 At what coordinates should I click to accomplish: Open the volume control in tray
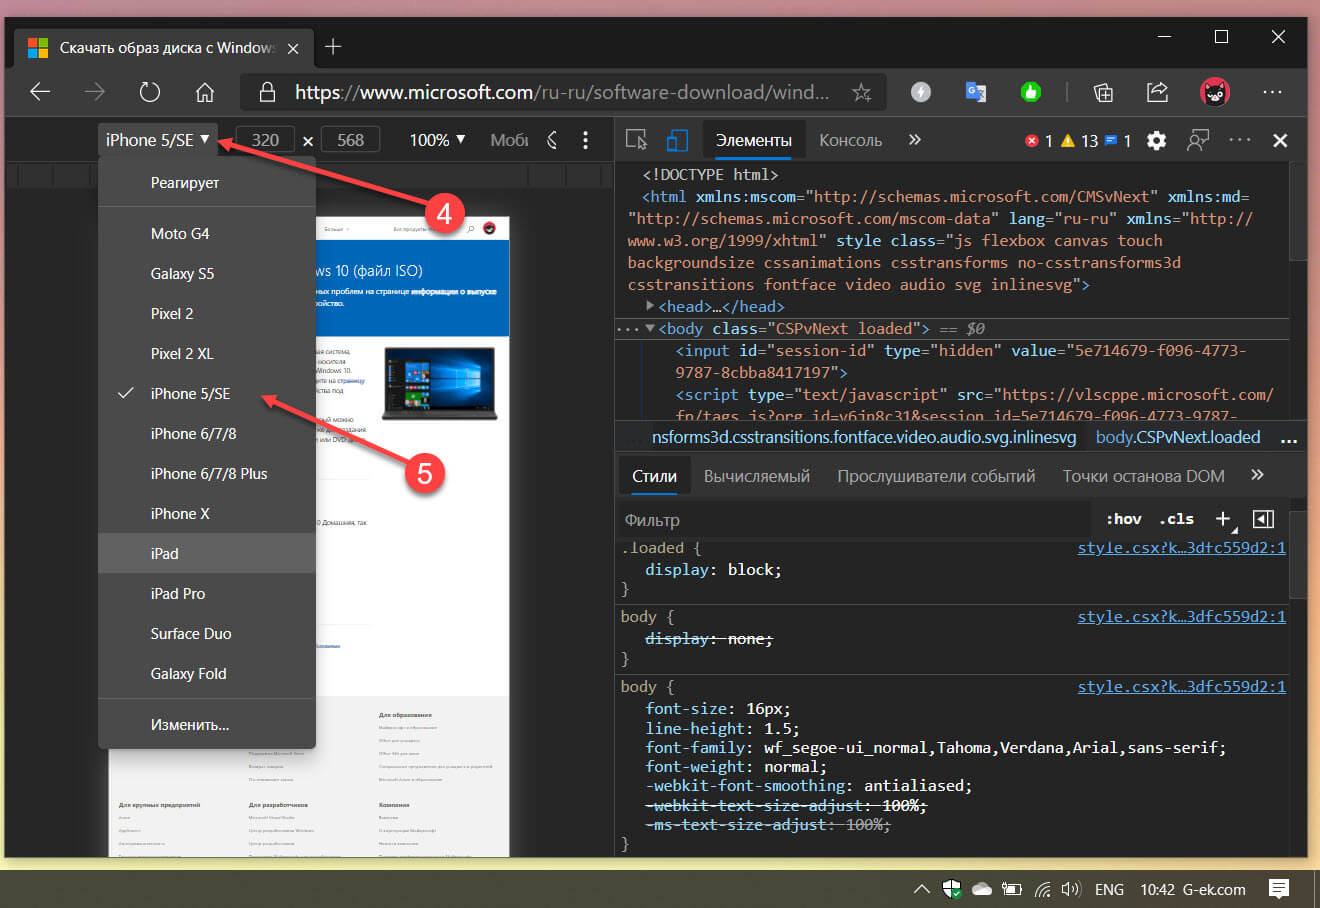[1071, 889]
